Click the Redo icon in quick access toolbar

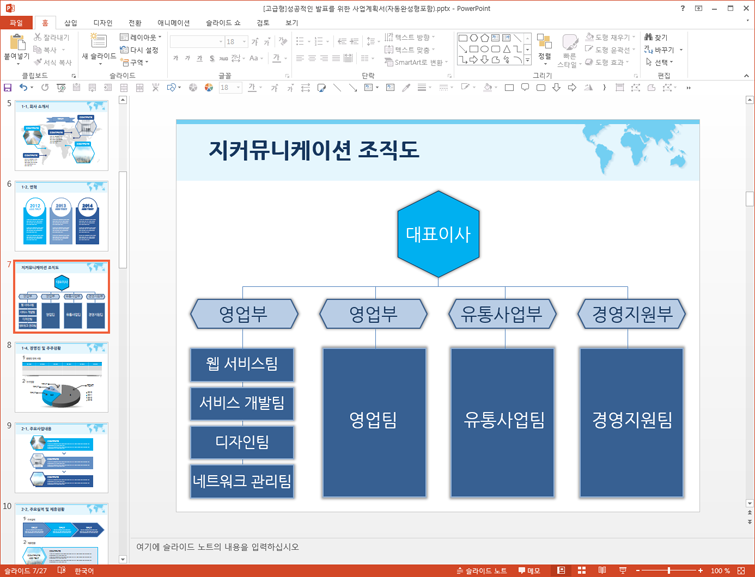pos(45,88)
